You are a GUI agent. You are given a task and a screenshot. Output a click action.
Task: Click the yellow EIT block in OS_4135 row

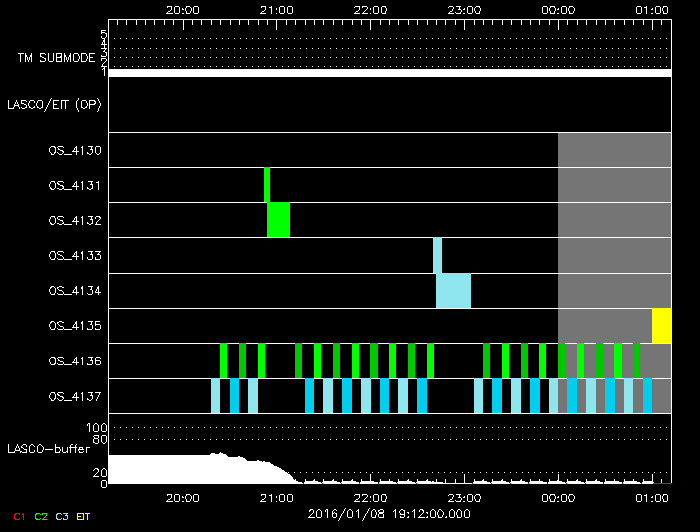tap(662, 326)
